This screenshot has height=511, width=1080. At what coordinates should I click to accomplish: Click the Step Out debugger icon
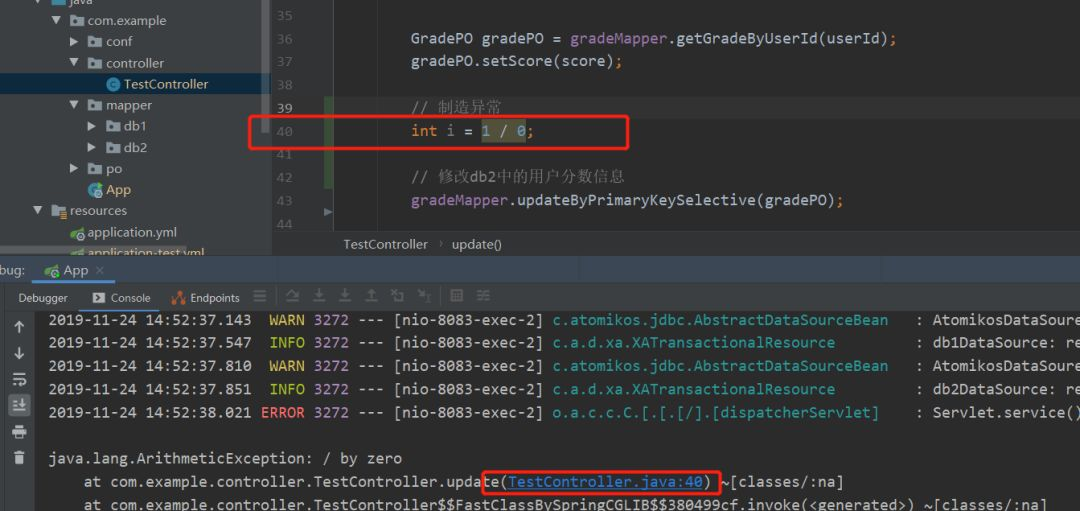coord(371,296)
